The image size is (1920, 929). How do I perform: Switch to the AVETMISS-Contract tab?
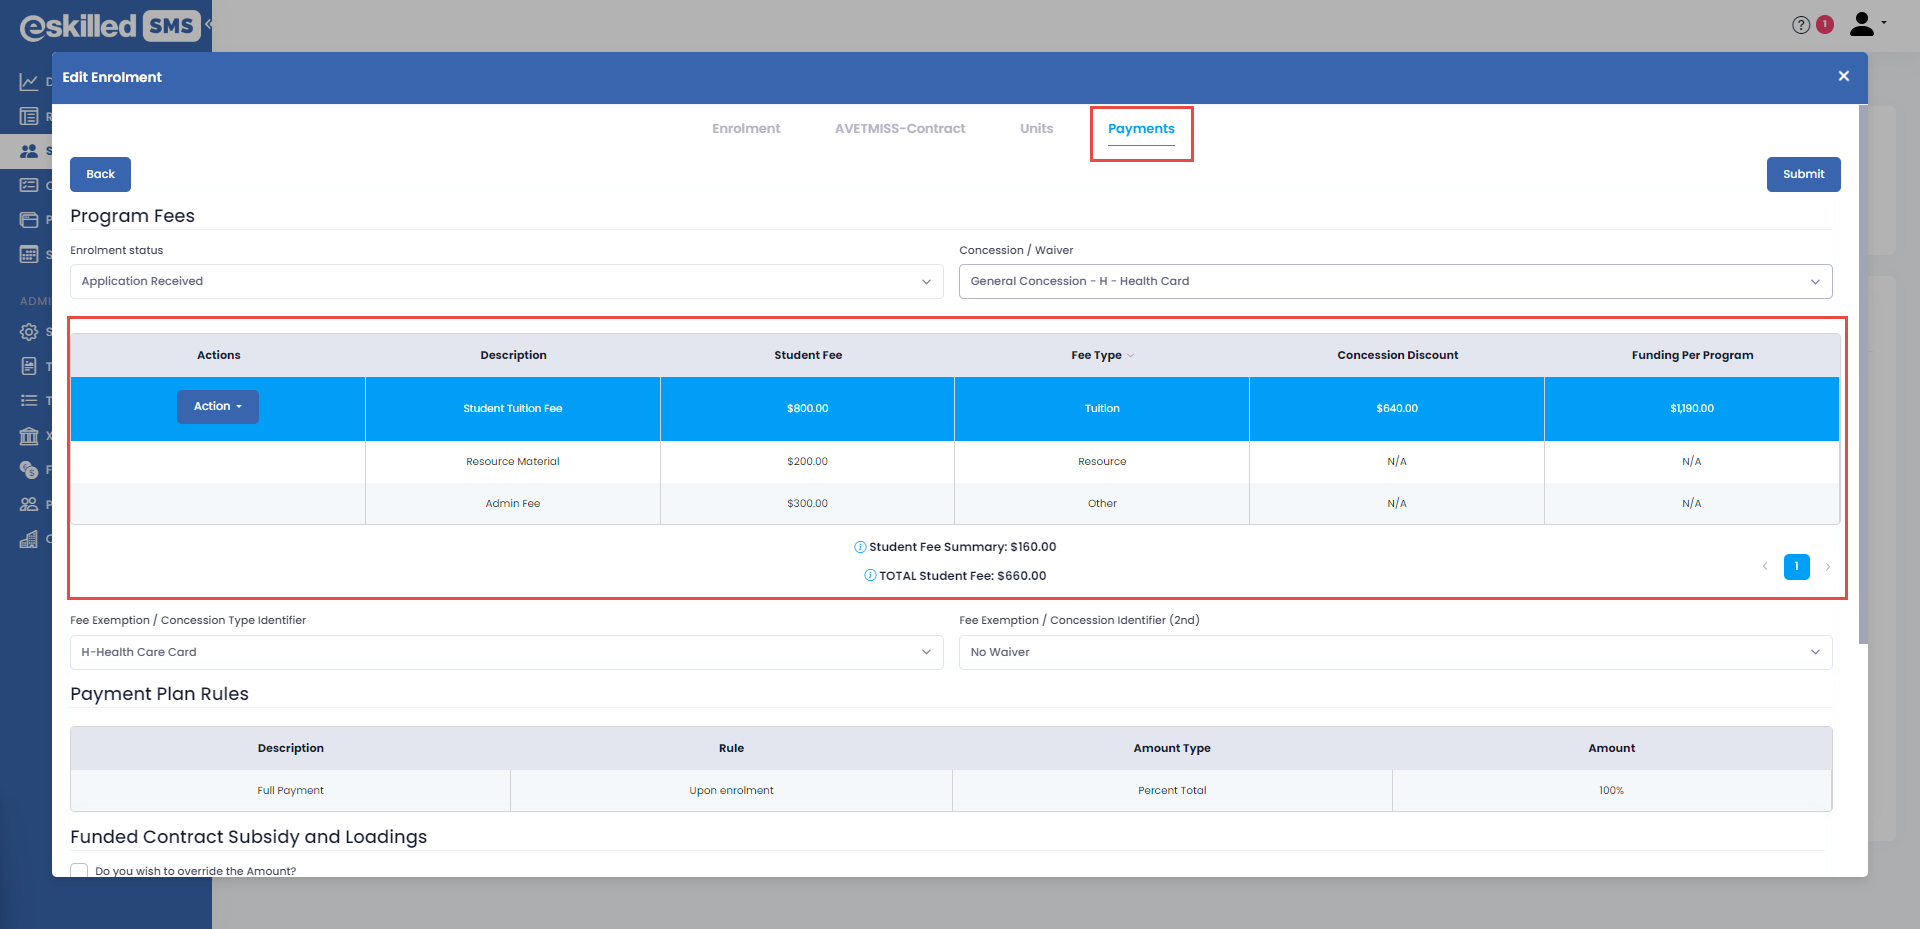(900, 129)
